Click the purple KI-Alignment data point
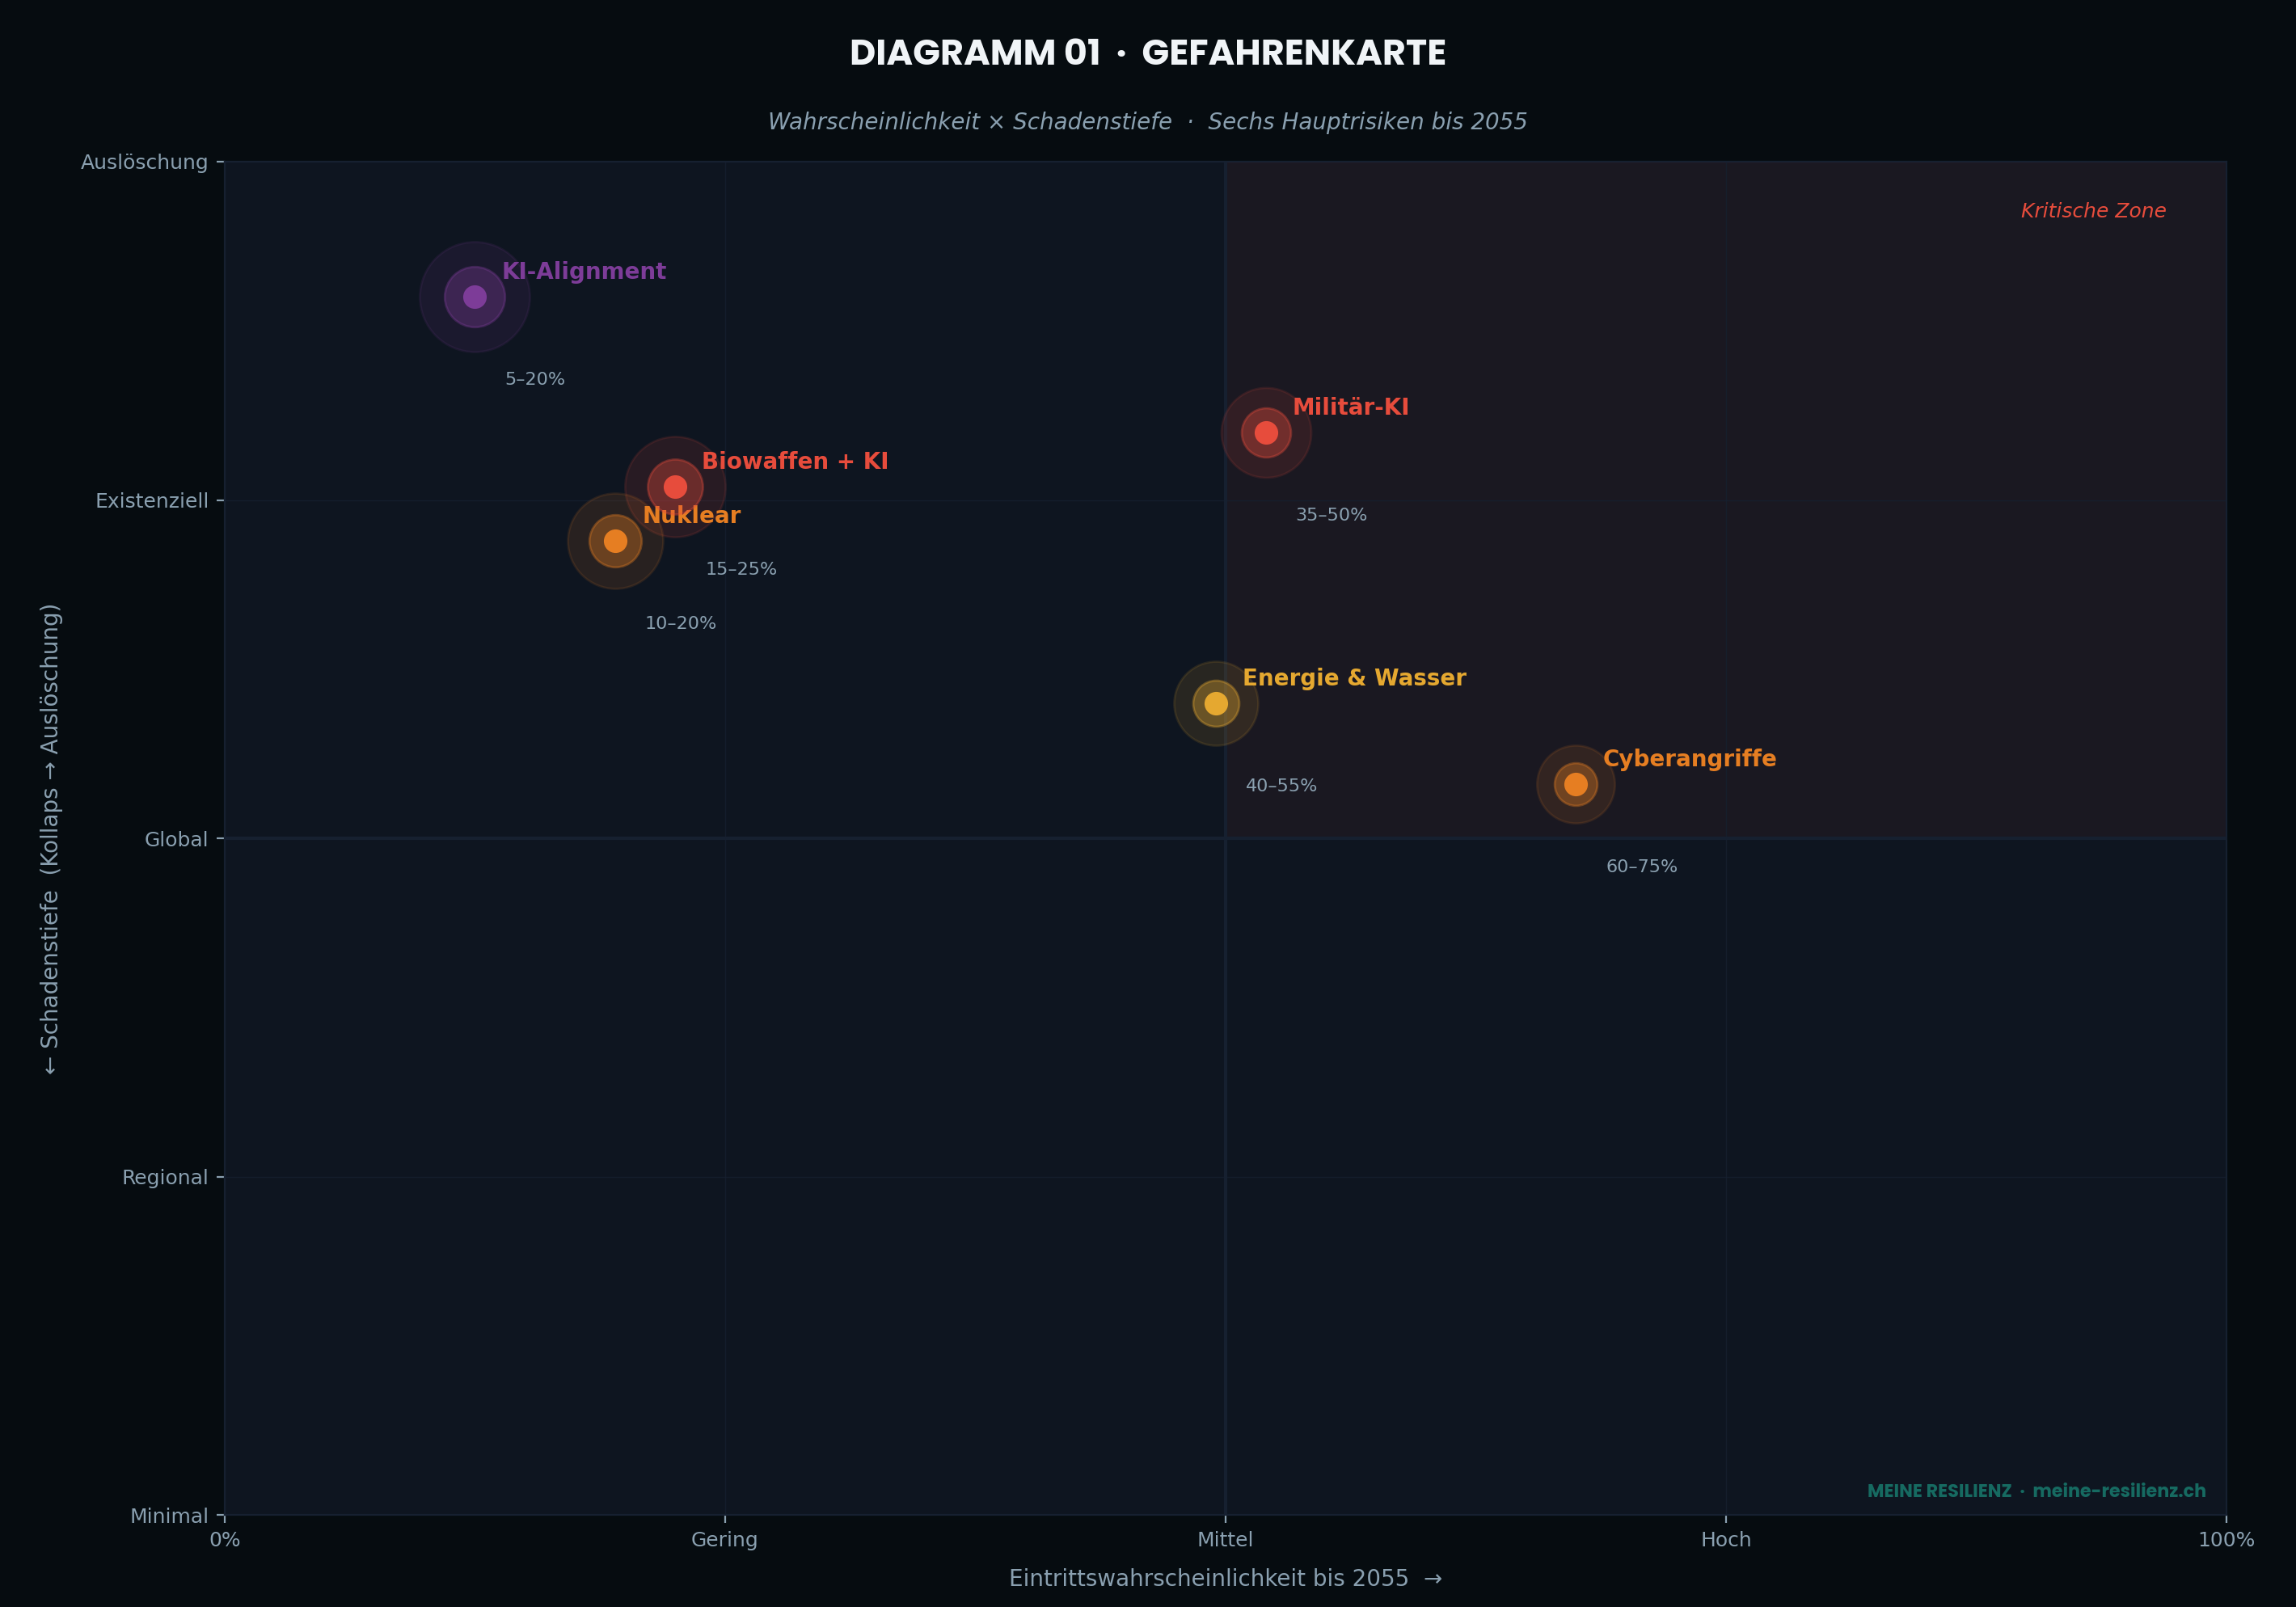This screenshot has width=2296, height=1607. [x=474, y=297]
